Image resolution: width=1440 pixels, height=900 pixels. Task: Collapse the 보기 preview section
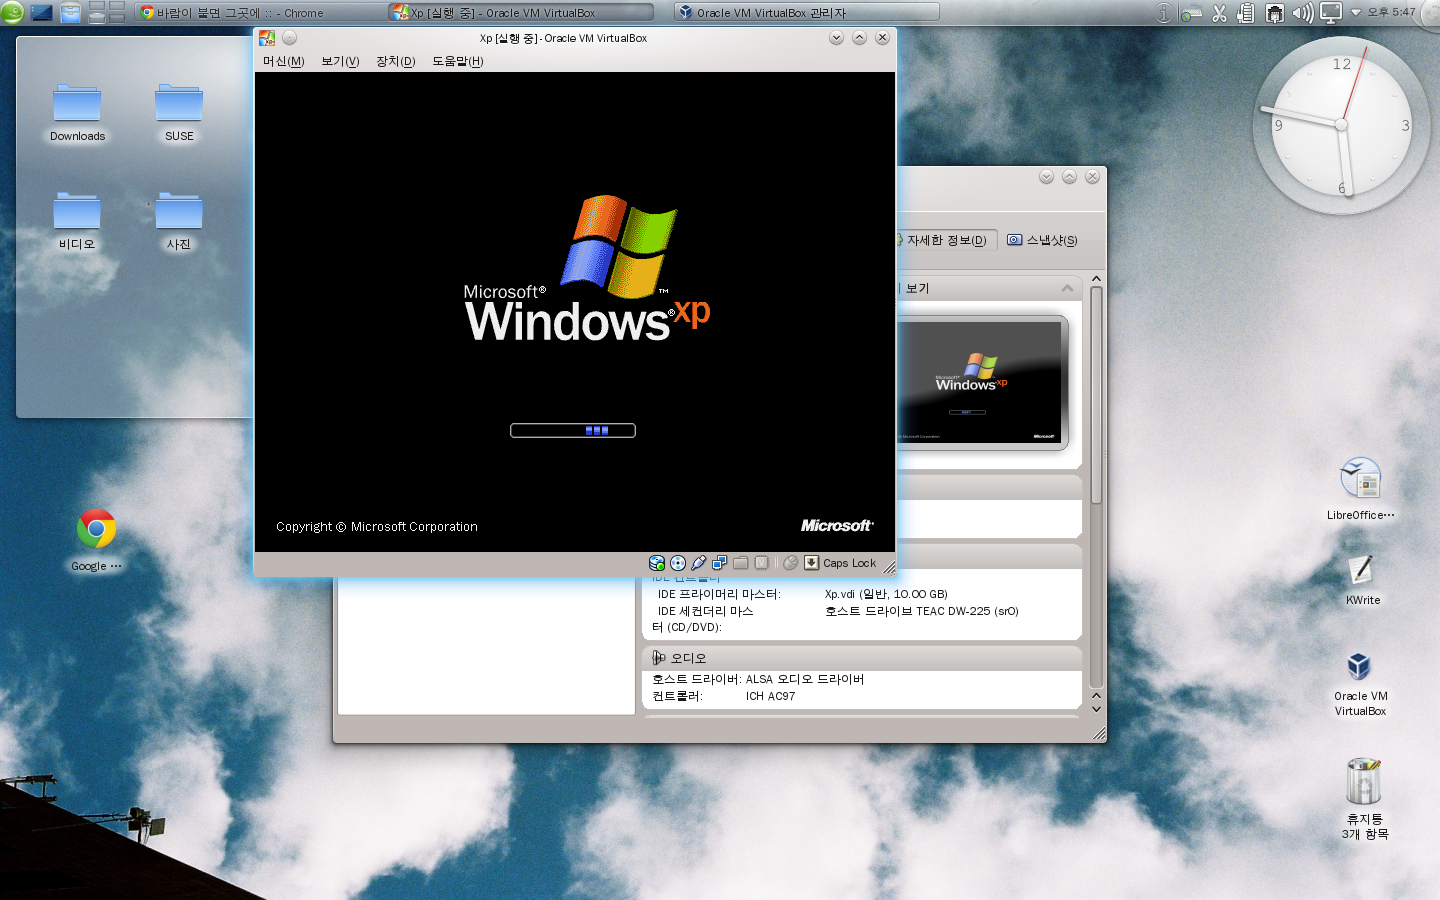click(x=1067, y=288)
